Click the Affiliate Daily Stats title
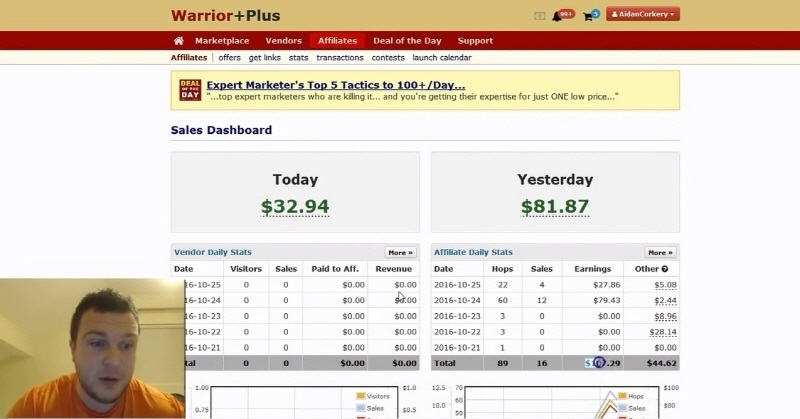This screenshot has height=419, width=800. 473,252
